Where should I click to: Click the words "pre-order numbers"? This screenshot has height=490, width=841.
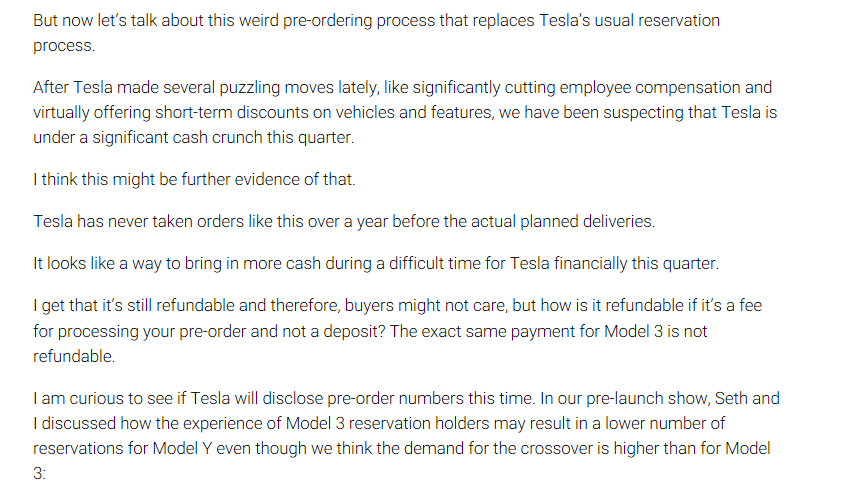point(395,398)
